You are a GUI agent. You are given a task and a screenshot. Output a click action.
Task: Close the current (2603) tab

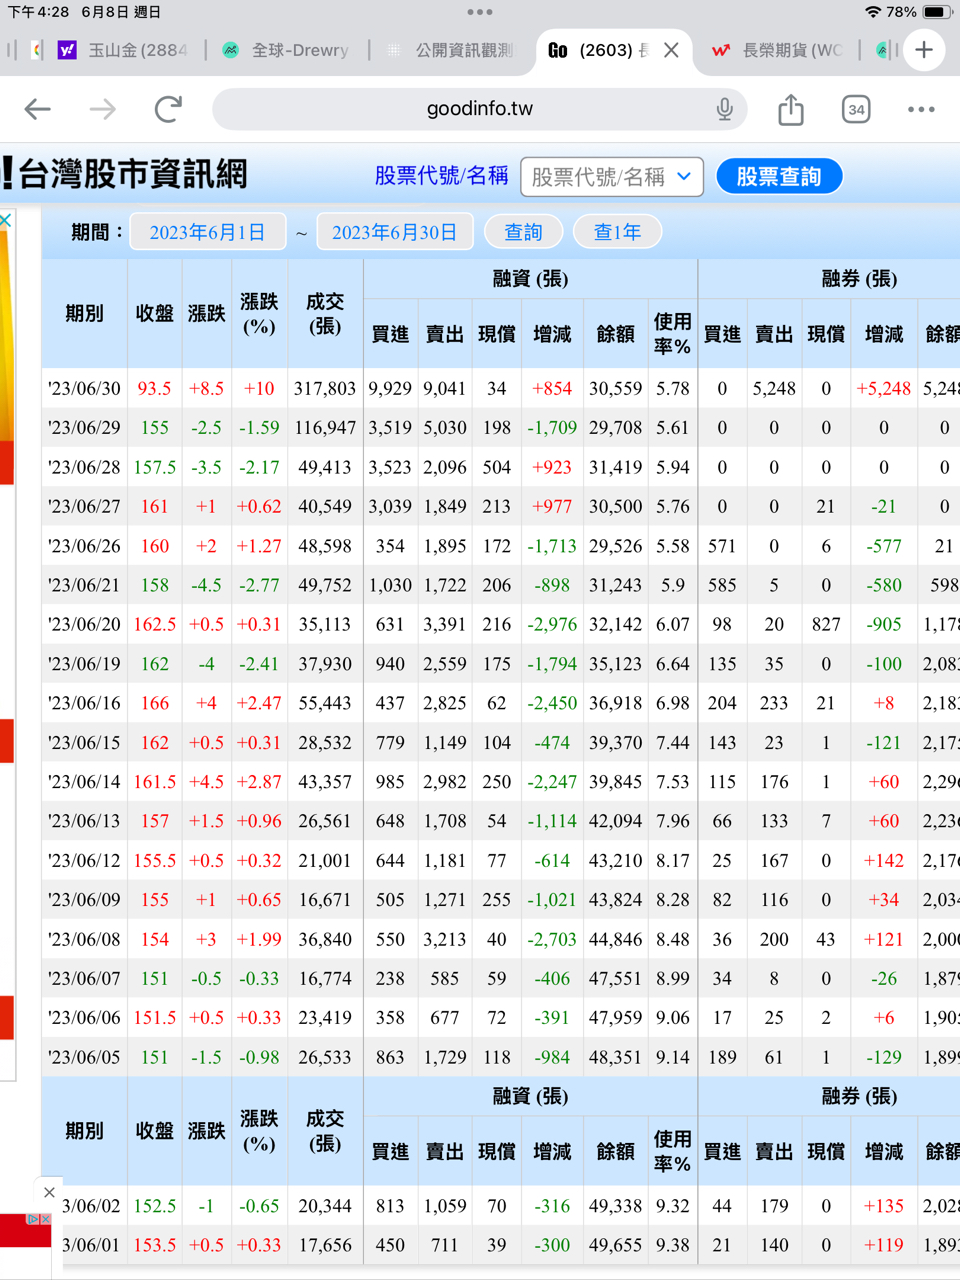tap(672, 50)
